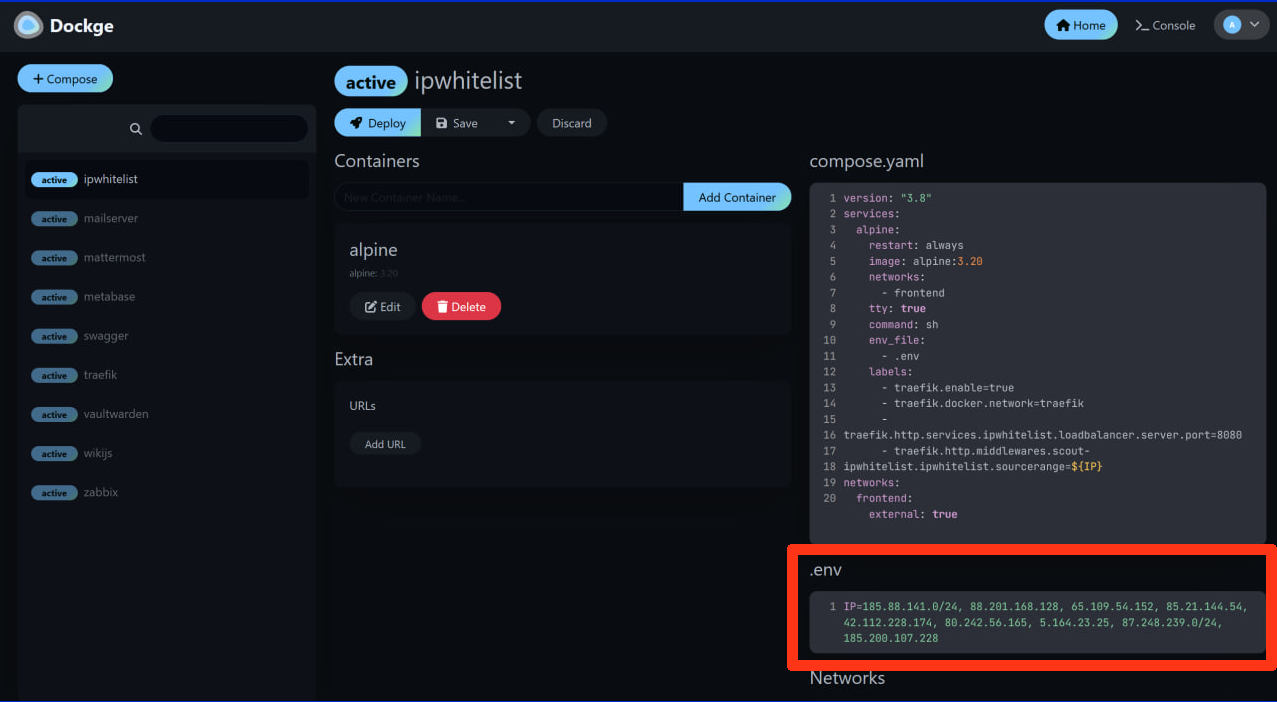Click the Dockge logo icon
The height and width of the screenshot is (702, 1277).
tap(28, 25)
